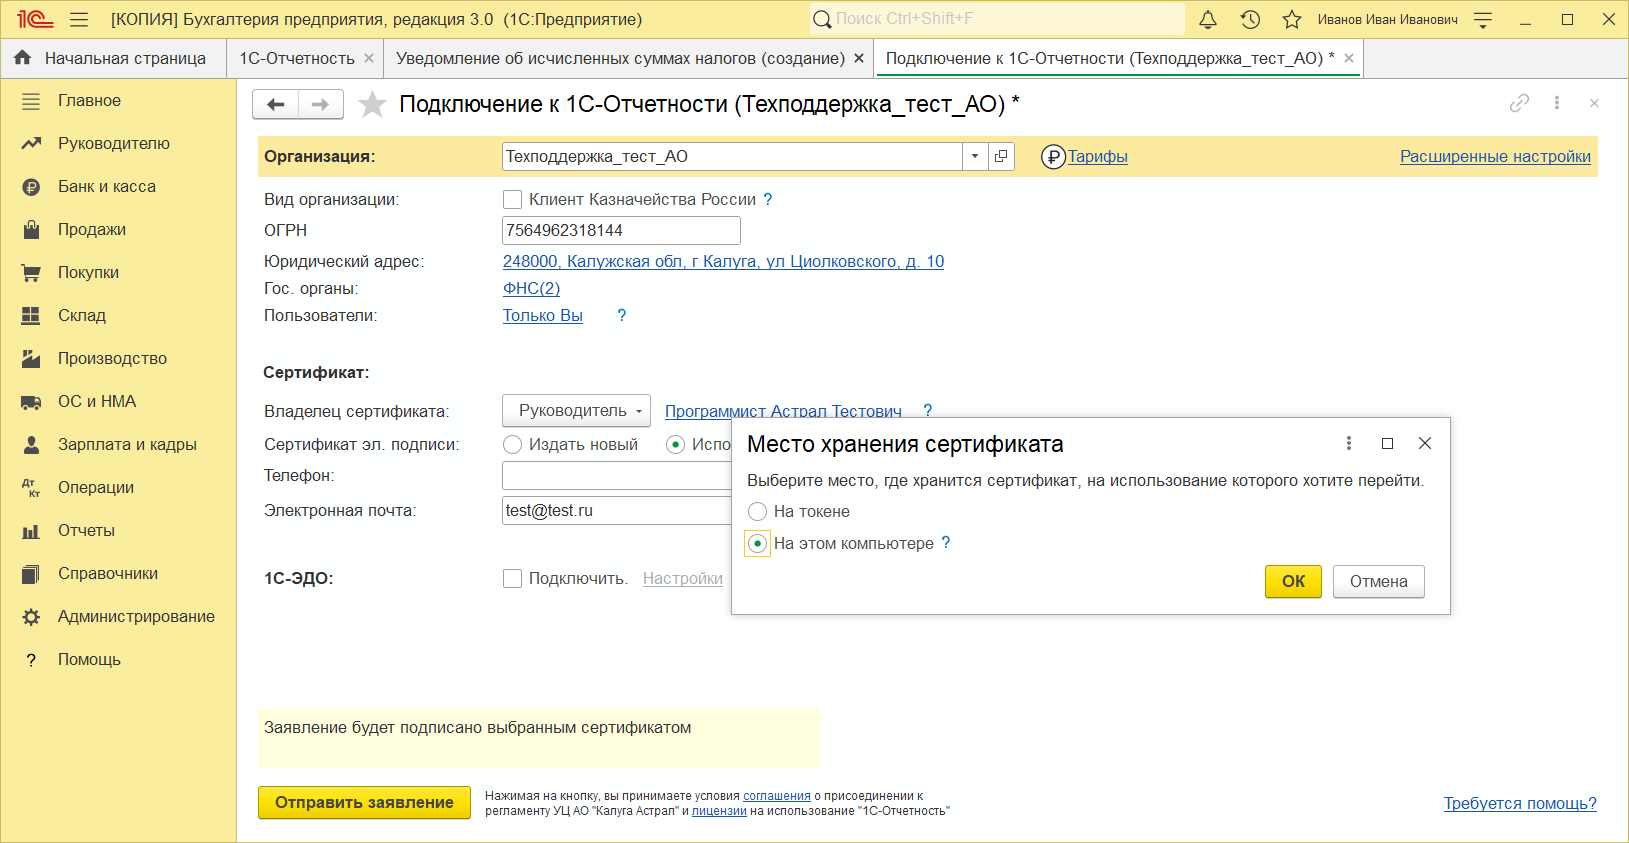Open ФНС(2) government bodies link
Viewport: 1629px width, 843px height.
point(531,288)
